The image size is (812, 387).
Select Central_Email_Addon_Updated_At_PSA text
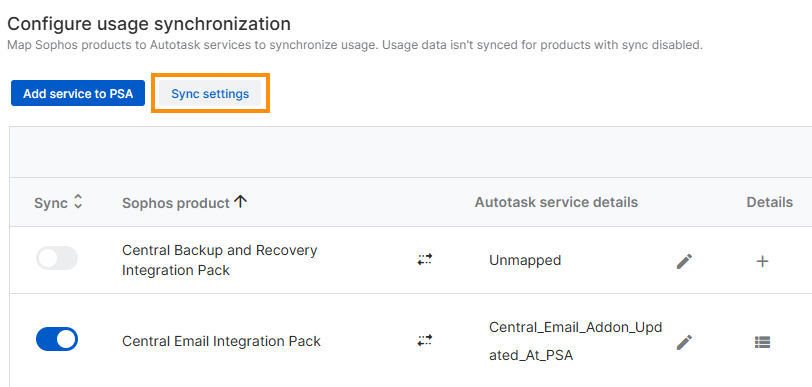coord(575,341)
